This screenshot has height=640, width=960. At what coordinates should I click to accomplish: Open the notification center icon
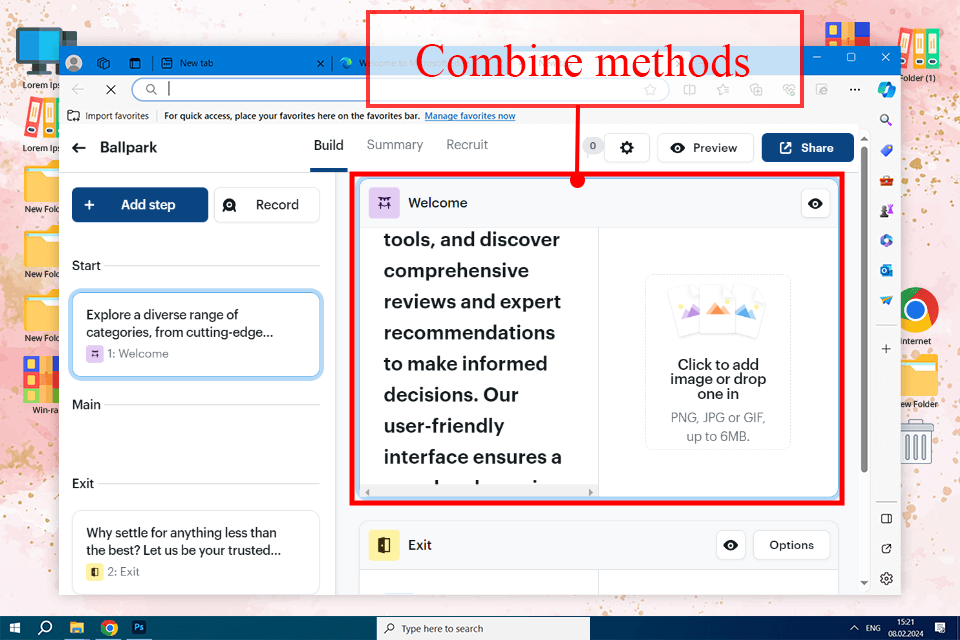click(x=940, y=628)
